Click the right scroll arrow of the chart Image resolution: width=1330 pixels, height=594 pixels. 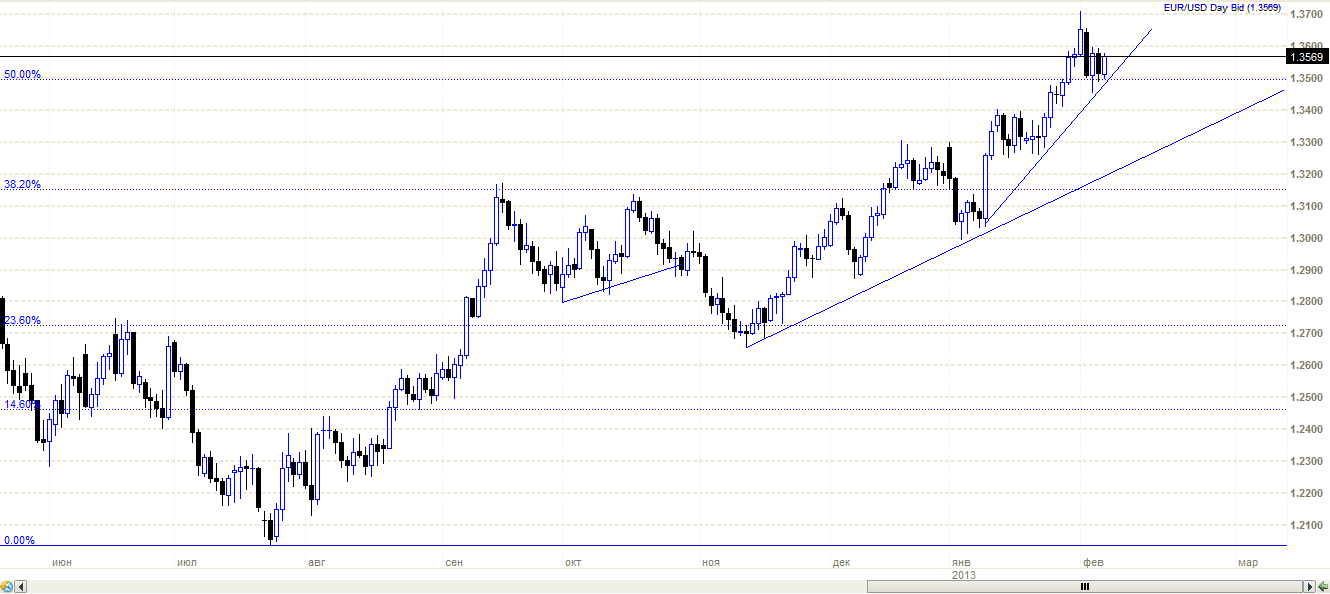pos(1307,586)
